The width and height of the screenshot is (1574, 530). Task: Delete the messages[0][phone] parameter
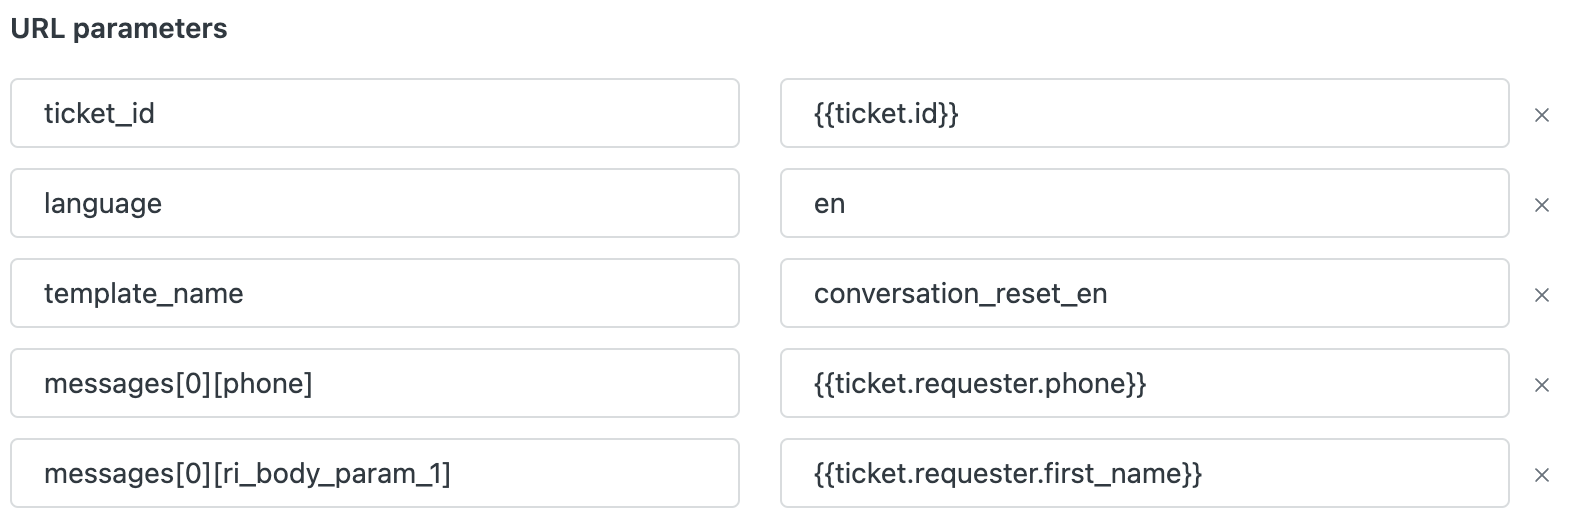1541,385
